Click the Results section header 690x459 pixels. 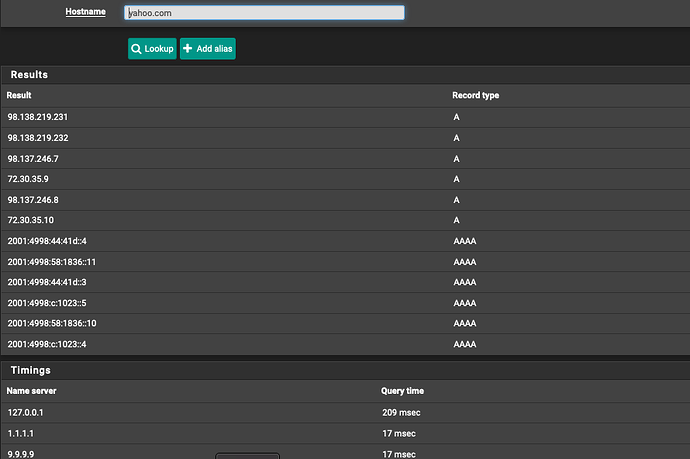coord(29,75)
